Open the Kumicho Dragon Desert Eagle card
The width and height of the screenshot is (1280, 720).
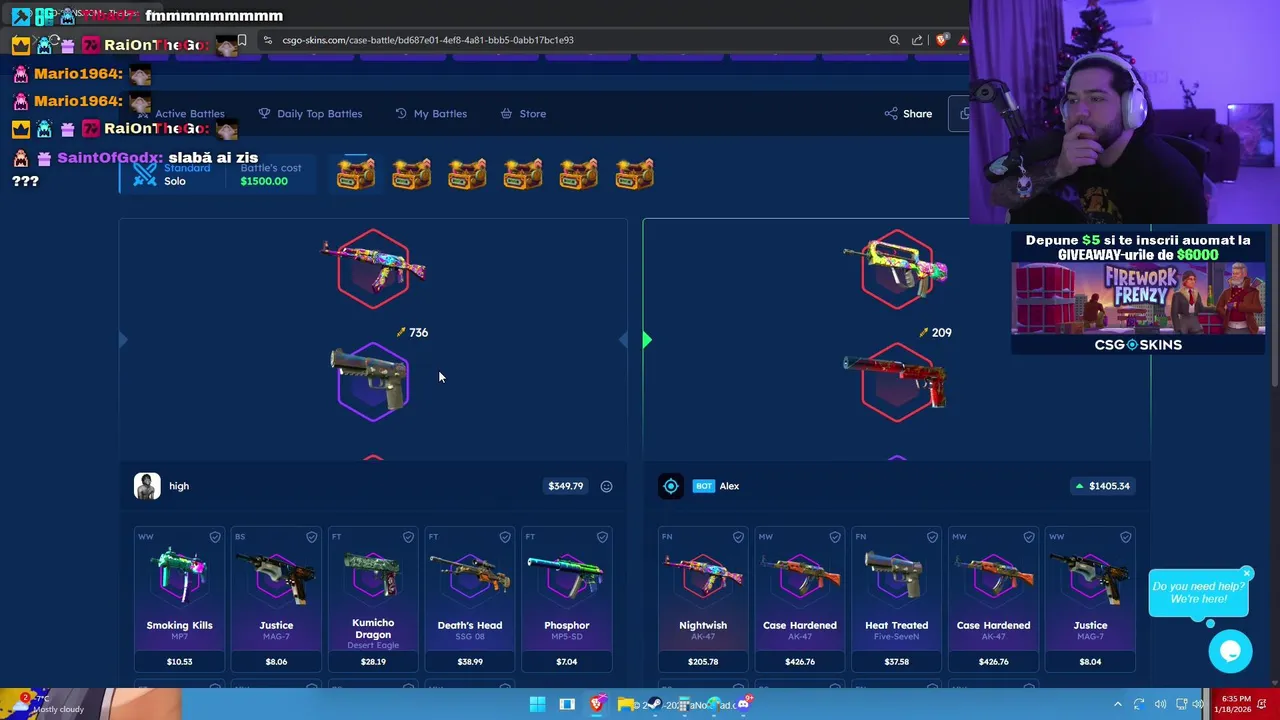point(373,600)
